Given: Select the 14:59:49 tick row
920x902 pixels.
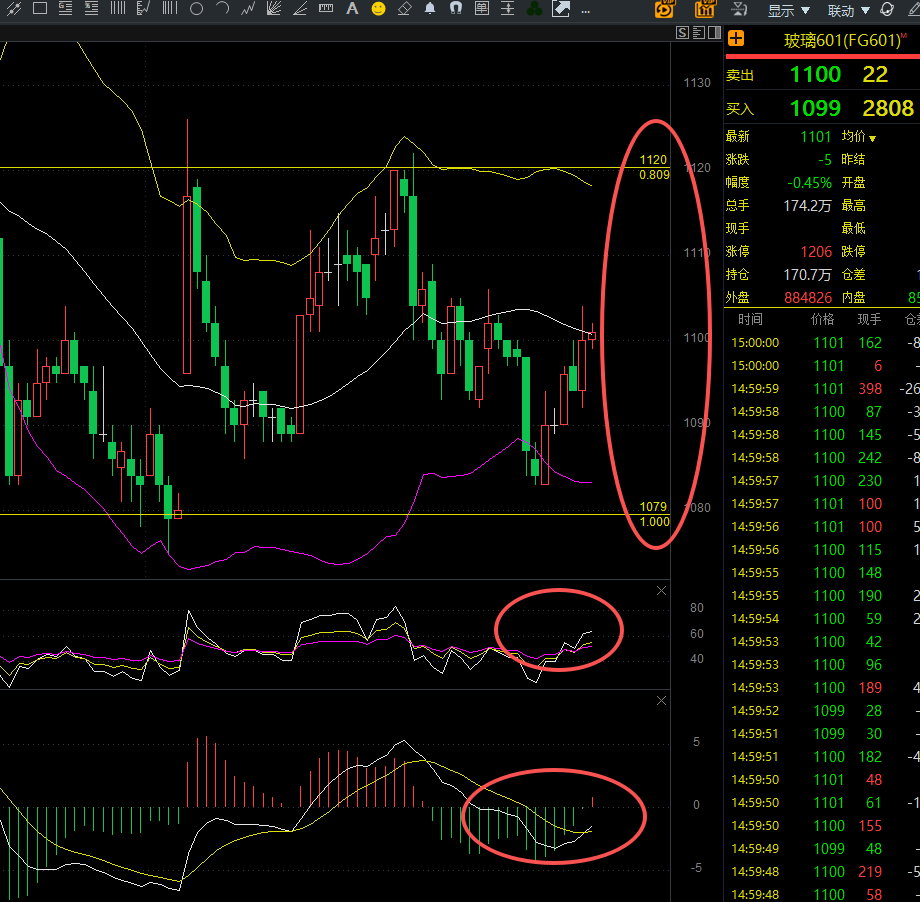Looking at the screenshot, I should (823, 849).
